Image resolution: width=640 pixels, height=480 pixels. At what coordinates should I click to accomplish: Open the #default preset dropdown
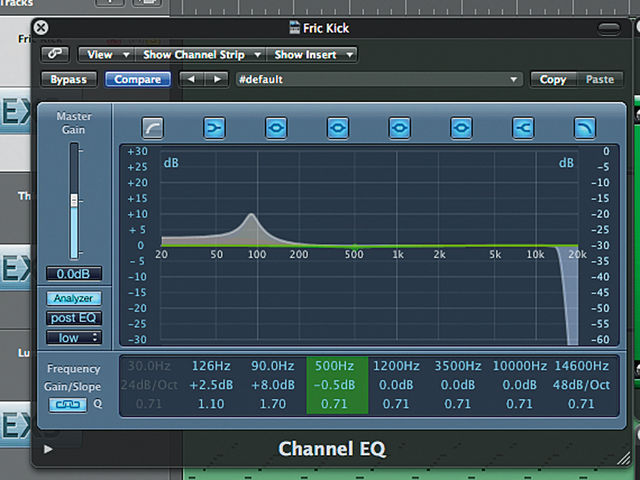click(379, 79)
